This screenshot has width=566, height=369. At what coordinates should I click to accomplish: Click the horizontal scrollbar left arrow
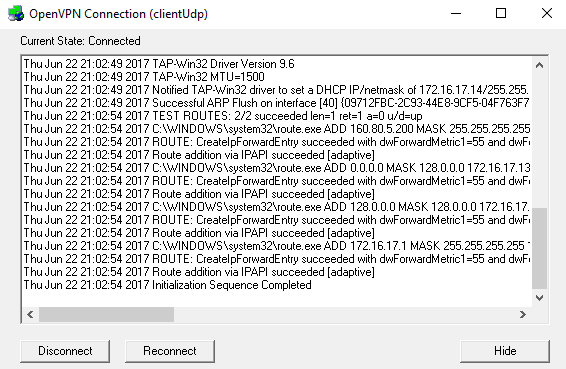coord(30,314)
